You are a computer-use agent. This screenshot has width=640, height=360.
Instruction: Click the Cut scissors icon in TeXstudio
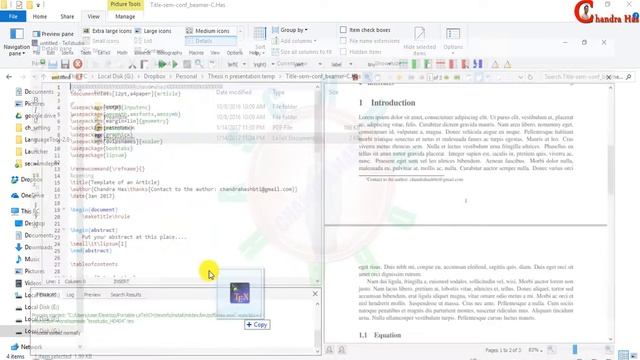click(x=132, y=64)
